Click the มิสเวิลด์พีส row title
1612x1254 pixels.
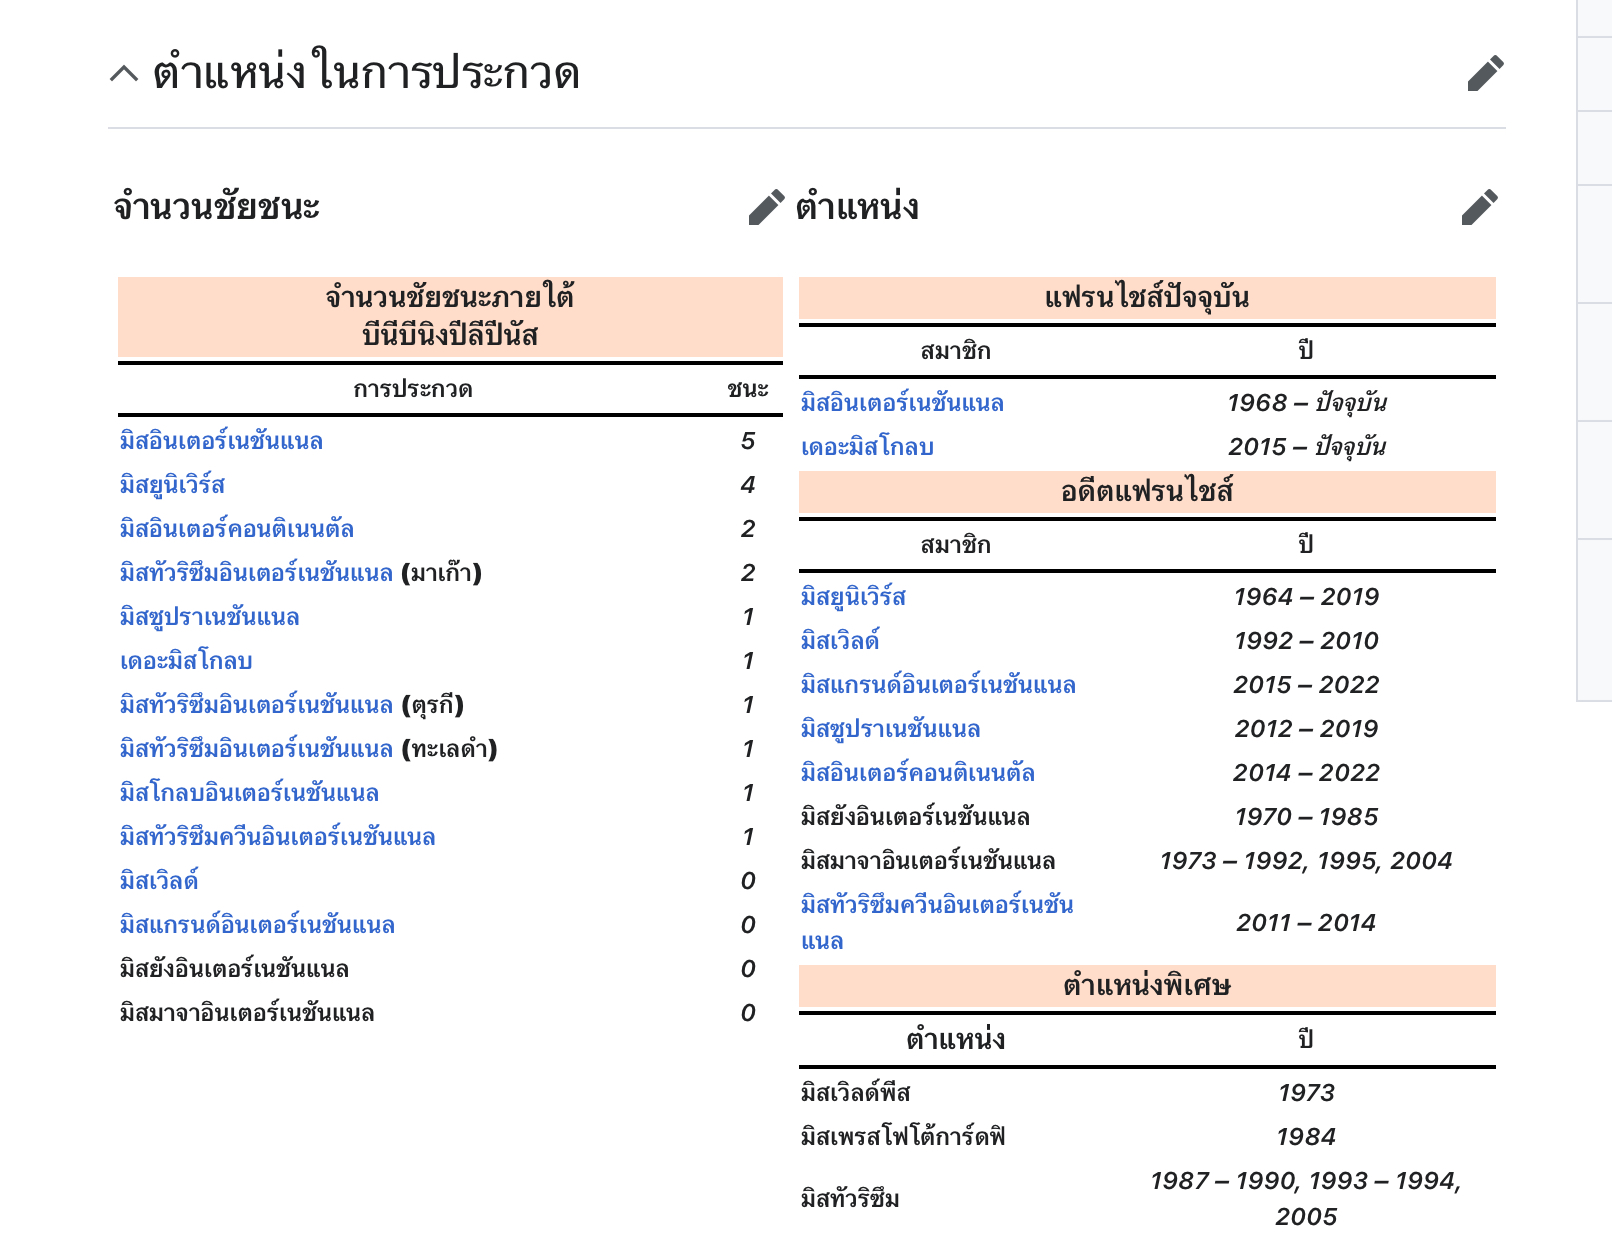856,1093
